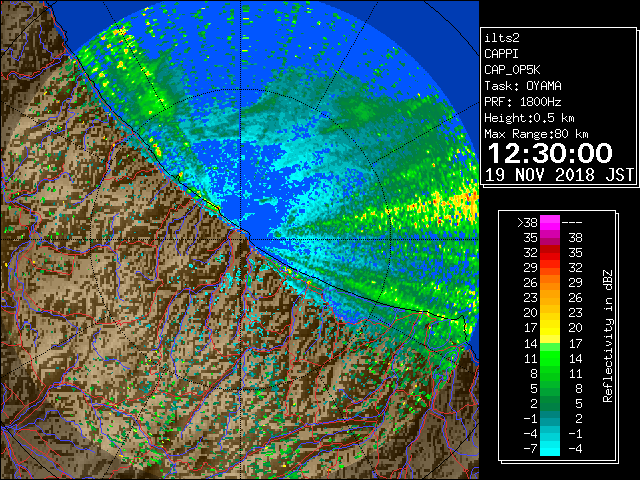Screen dimensions: 640x480
Task: Click the magenta >38 color swatch
Action: click(x=550, y=223)
